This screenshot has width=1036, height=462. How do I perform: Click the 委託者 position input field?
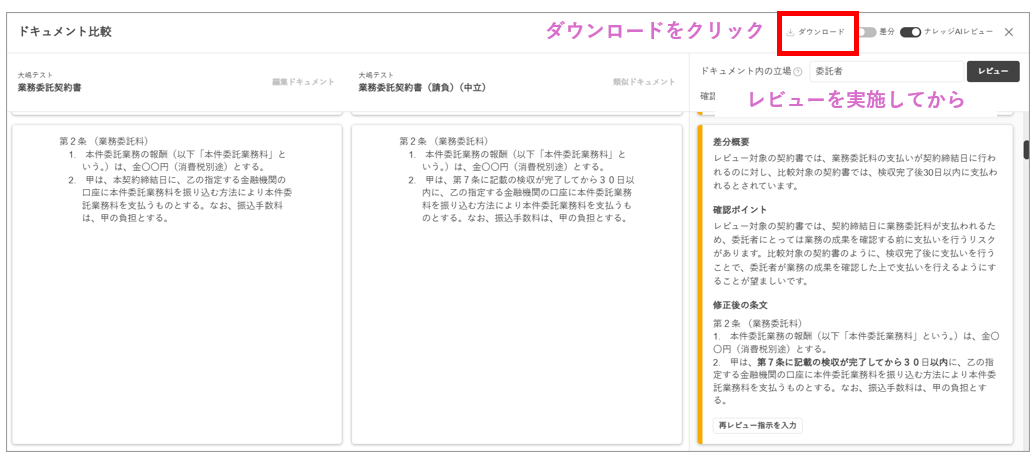(884, 72)
